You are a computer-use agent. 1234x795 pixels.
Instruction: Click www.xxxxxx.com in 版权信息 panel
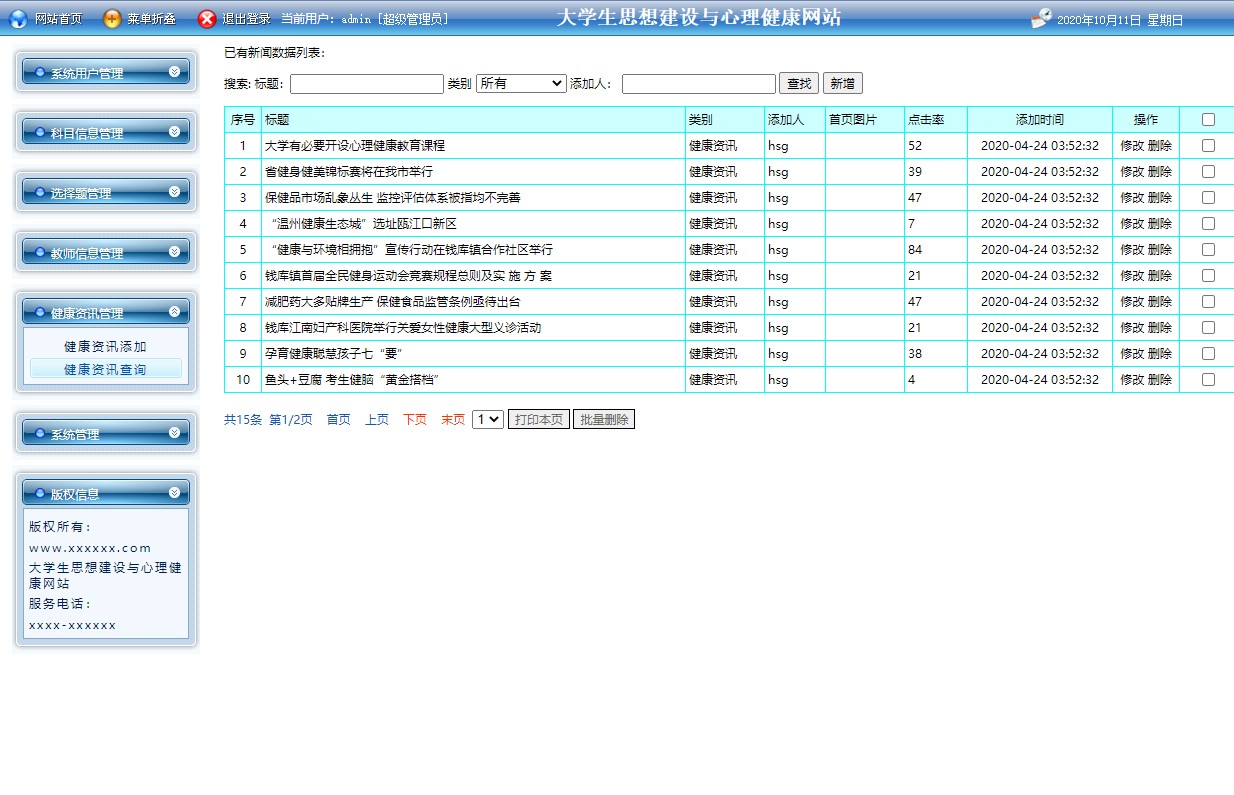[x=90, y=548]
